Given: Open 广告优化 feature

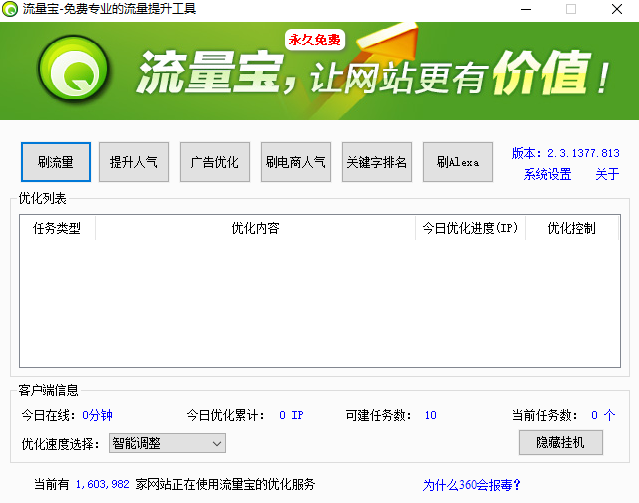Looking at the screenshot, I should [215, 162].
